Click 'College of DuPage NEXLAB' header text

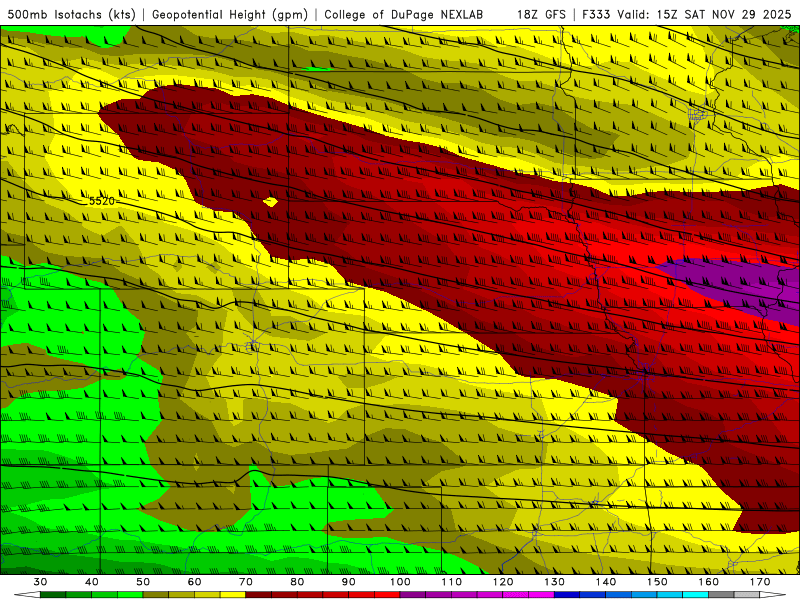[404, 14]
